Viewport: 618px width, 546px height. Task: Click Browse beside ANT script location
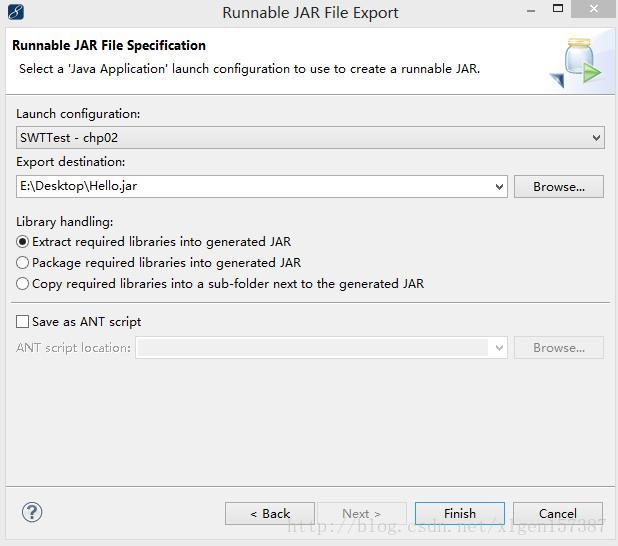[558, 348]
